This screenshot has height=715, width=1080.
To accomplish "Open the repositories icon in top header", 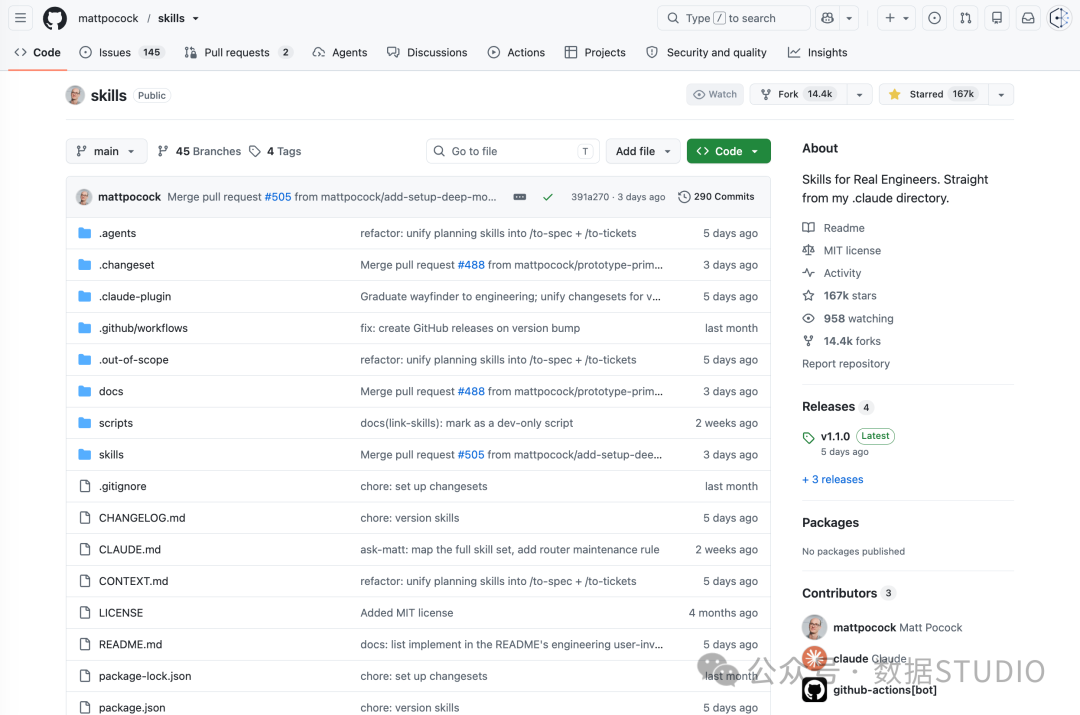I will pos(997,18).
